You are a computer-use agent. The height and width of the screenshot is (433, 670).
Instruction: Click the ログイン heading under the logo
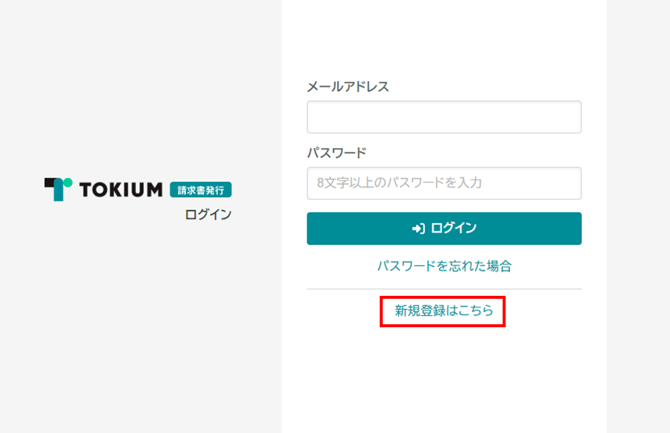208,214
